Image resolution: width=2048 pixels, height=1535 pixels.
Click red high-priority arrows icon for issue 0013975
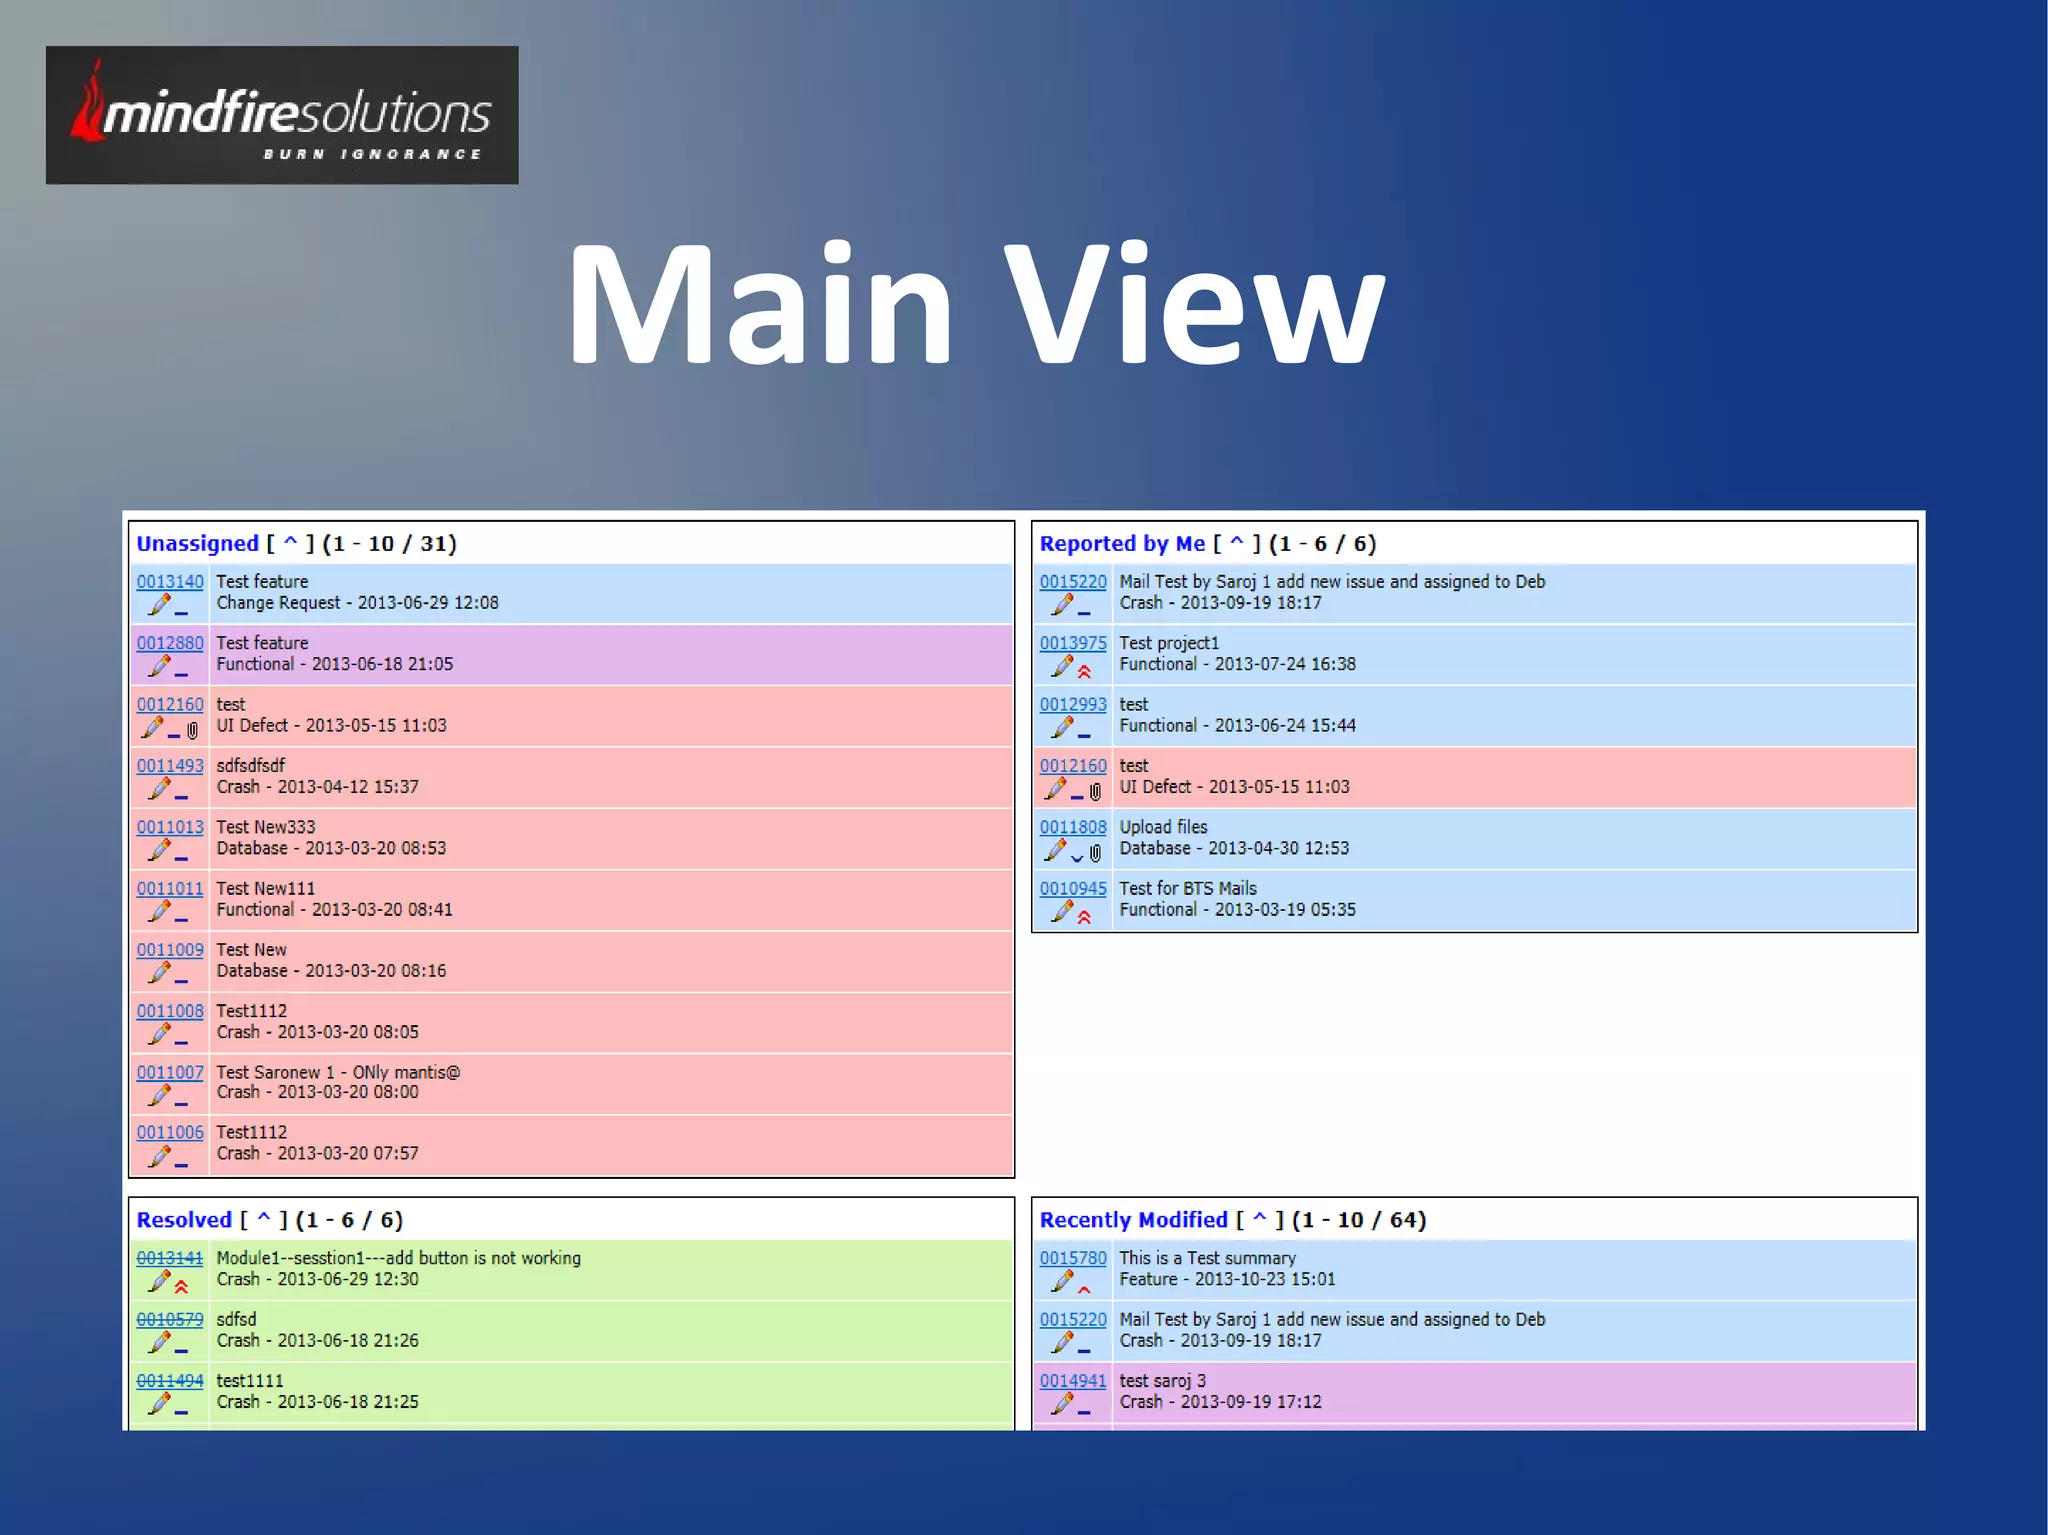pyautogui.click(x=1085, y=671)
